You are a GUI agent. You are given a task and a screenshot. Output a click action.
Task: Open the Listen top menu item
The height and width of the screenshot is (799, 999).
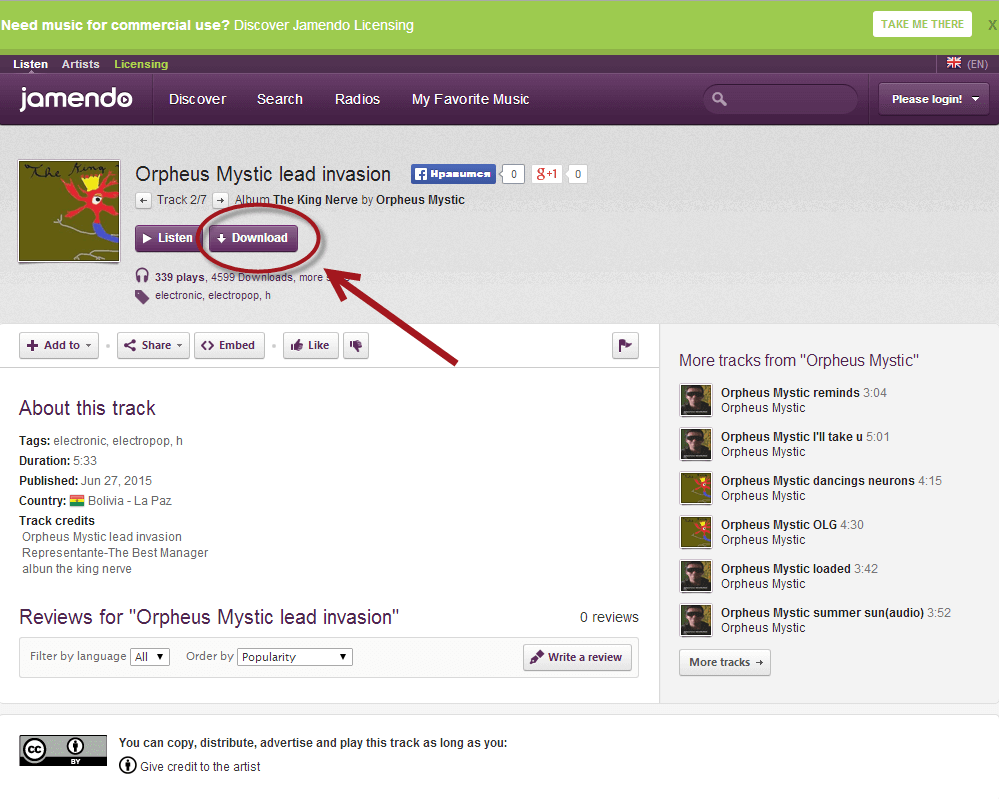31,64
